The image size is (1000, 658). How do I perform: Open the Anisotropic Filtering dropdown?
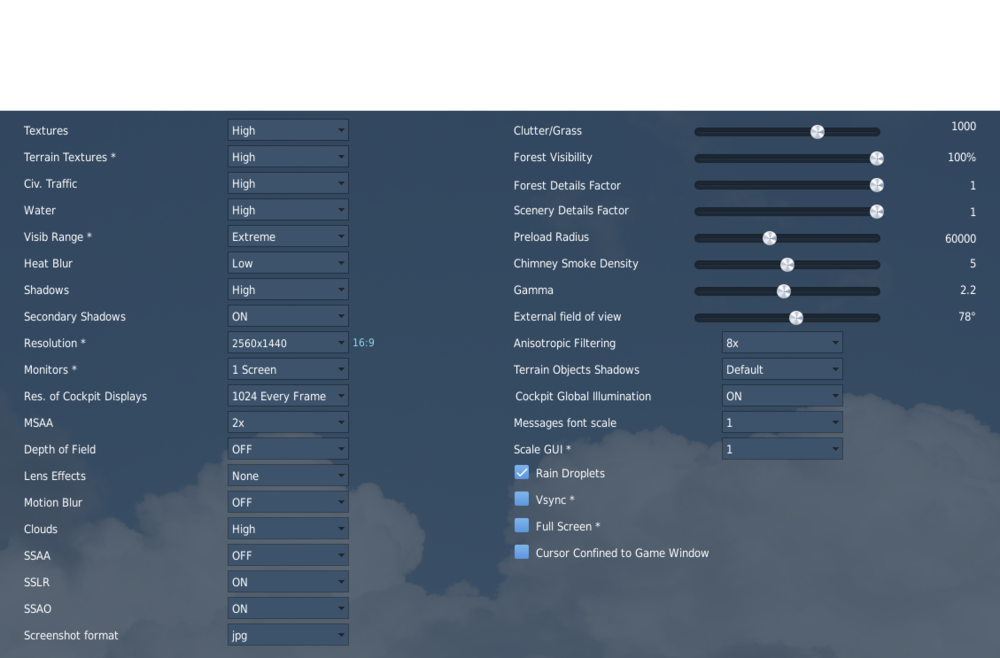coord(783,342)
